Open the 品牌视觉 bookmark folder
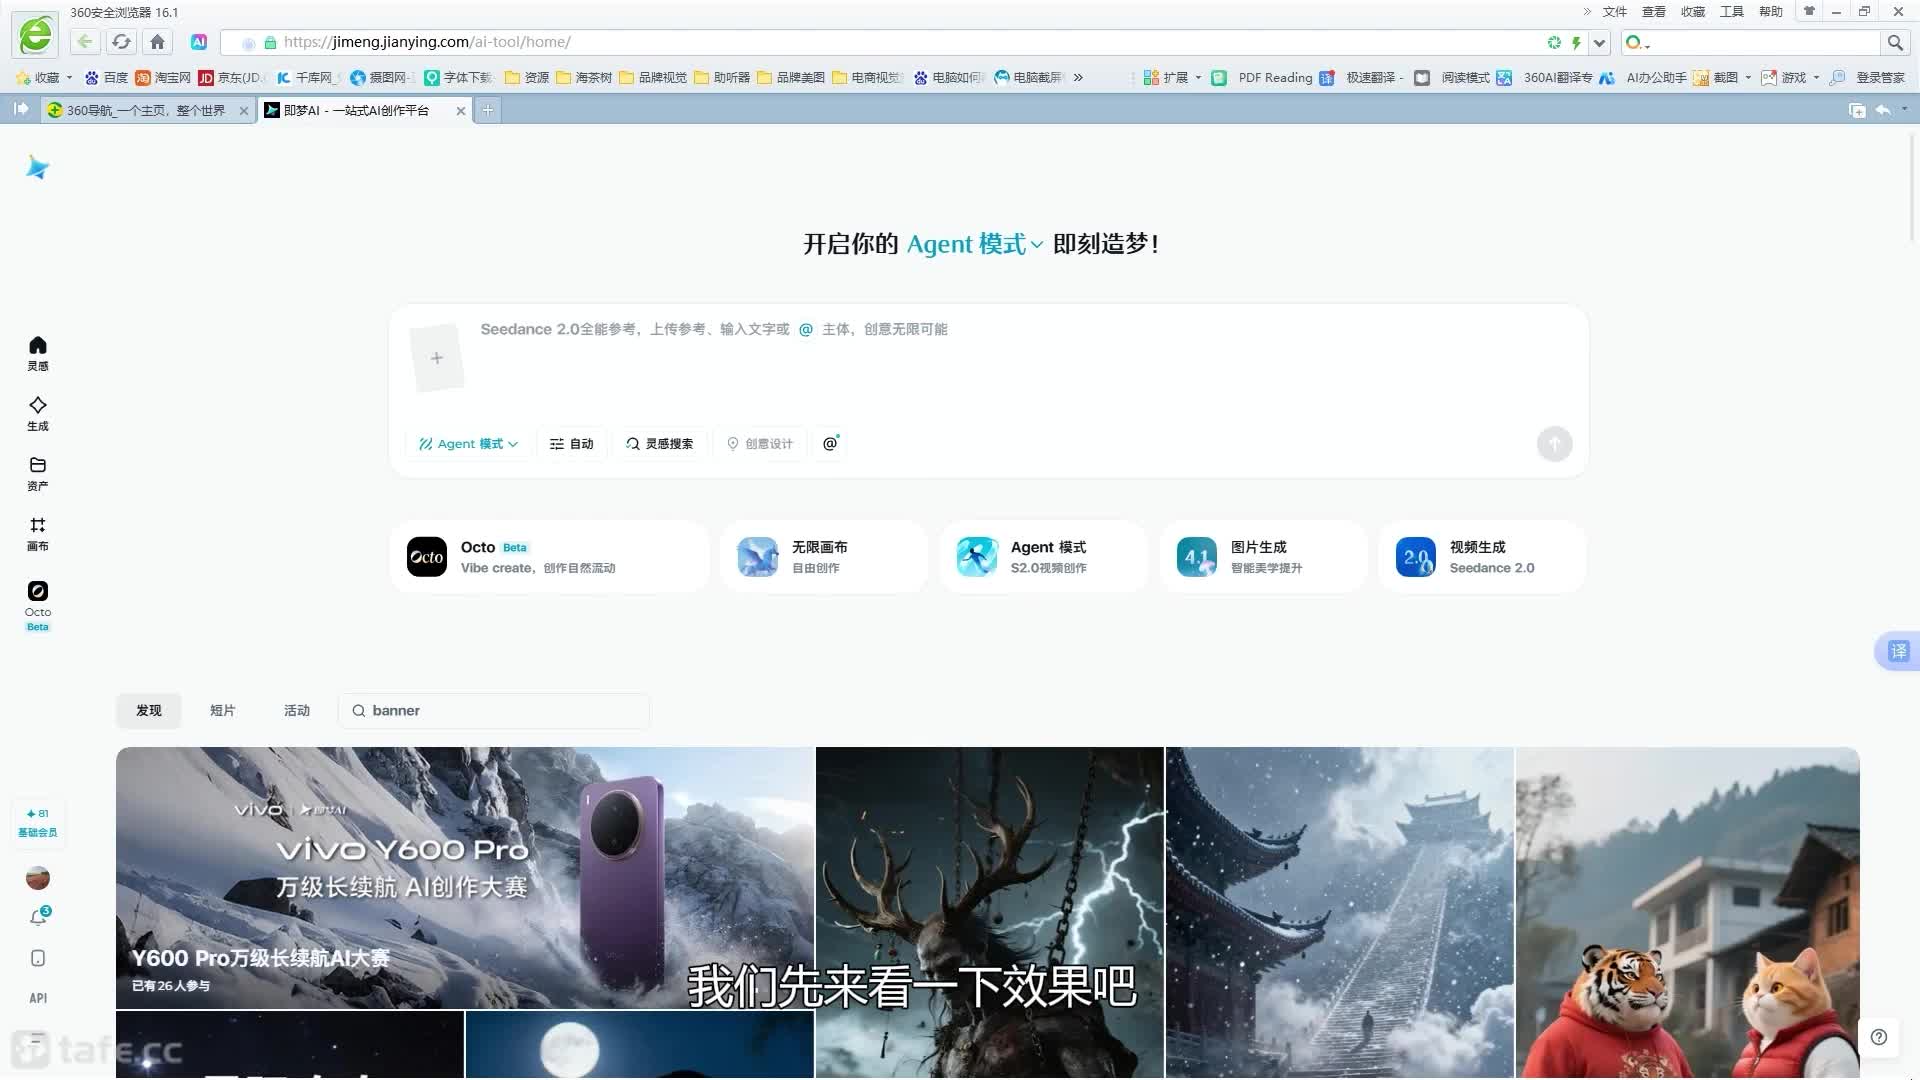This screenshot has width=1920, height=1080. tap(653, 78)
